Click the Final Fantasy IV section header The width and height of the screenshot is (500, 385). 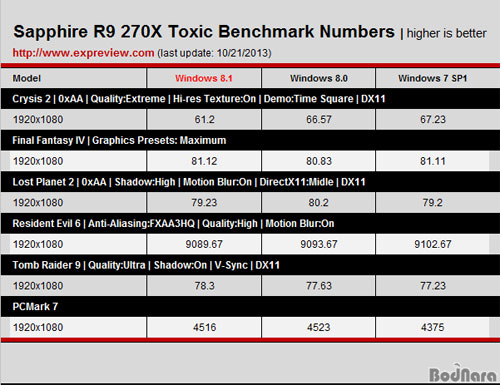[250, 140]
